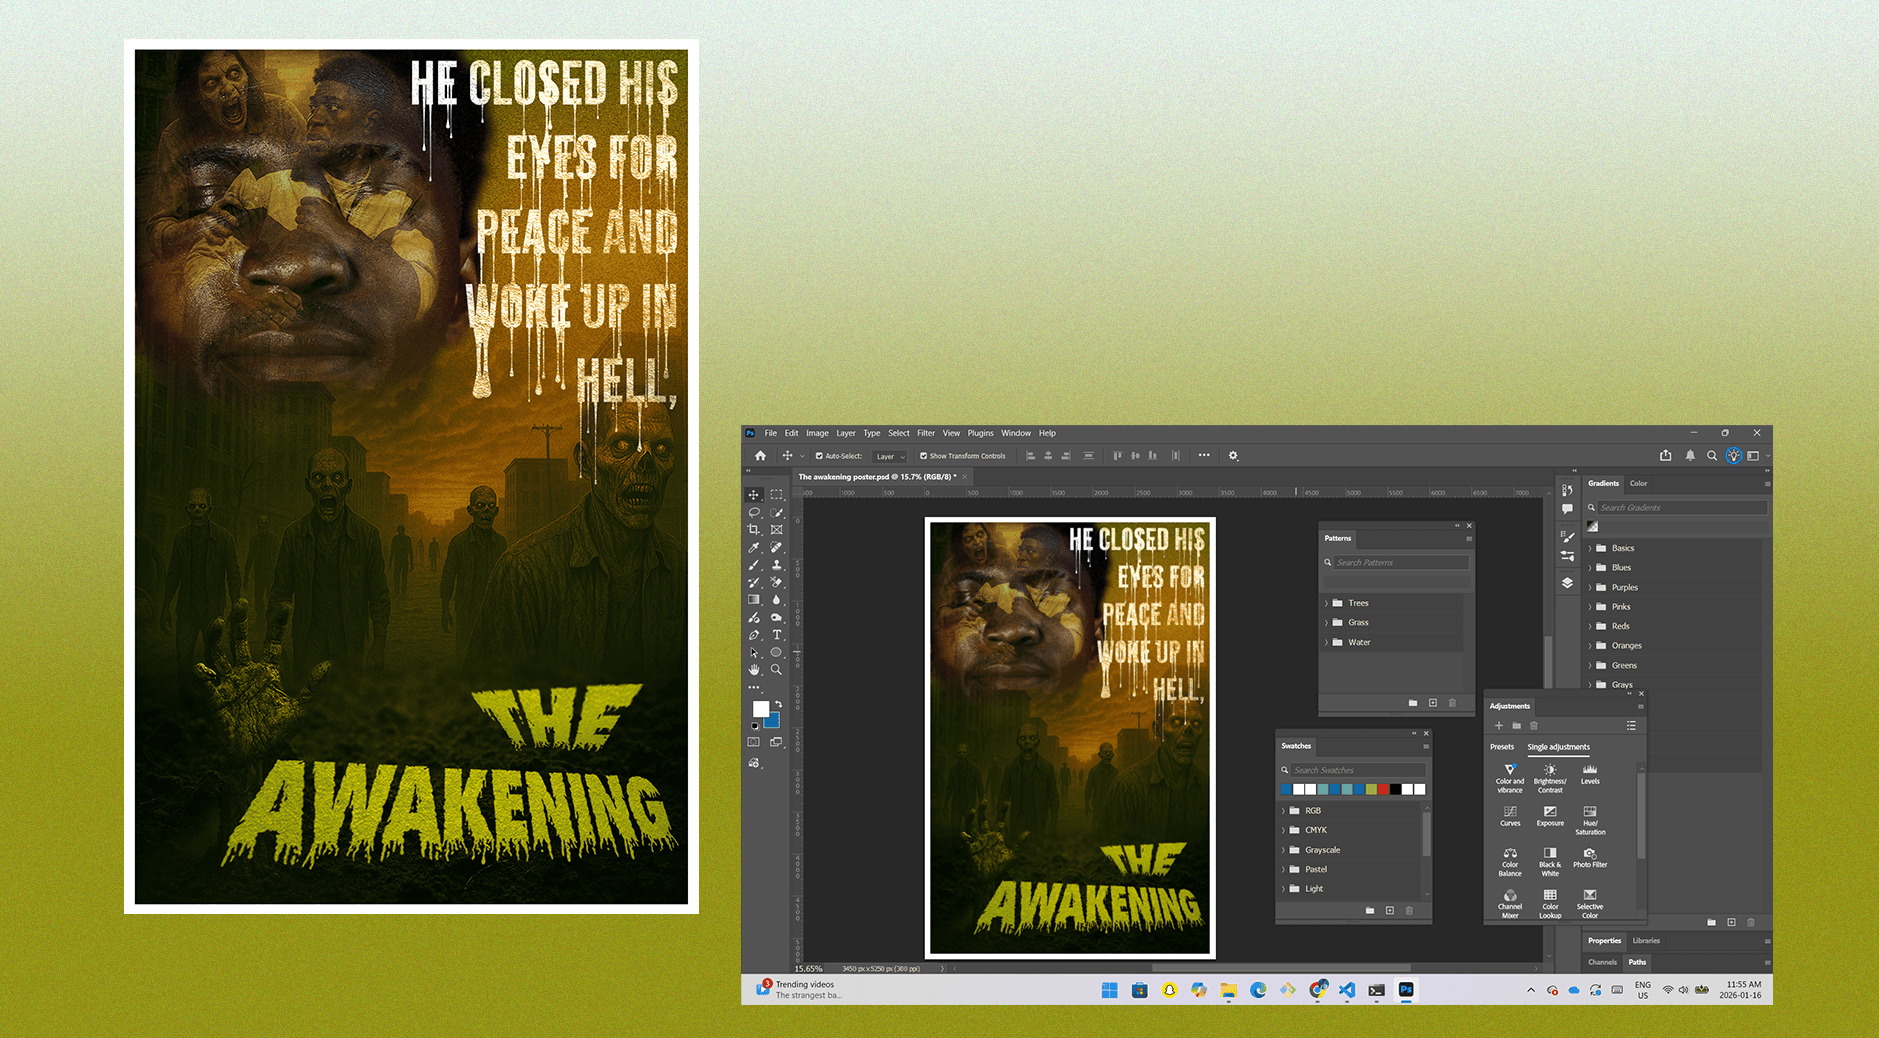This screenshot has height=1038, width=1879.
Task: Open the Share icon in Photoshop
Action: point(1666,456)
